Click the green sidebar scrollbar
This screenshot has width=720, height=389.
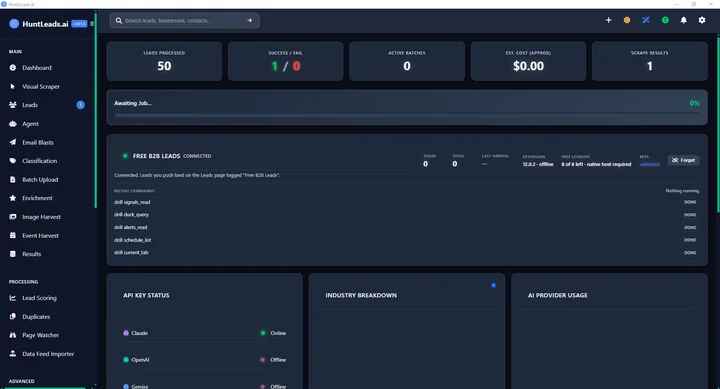tap(96, 110)
